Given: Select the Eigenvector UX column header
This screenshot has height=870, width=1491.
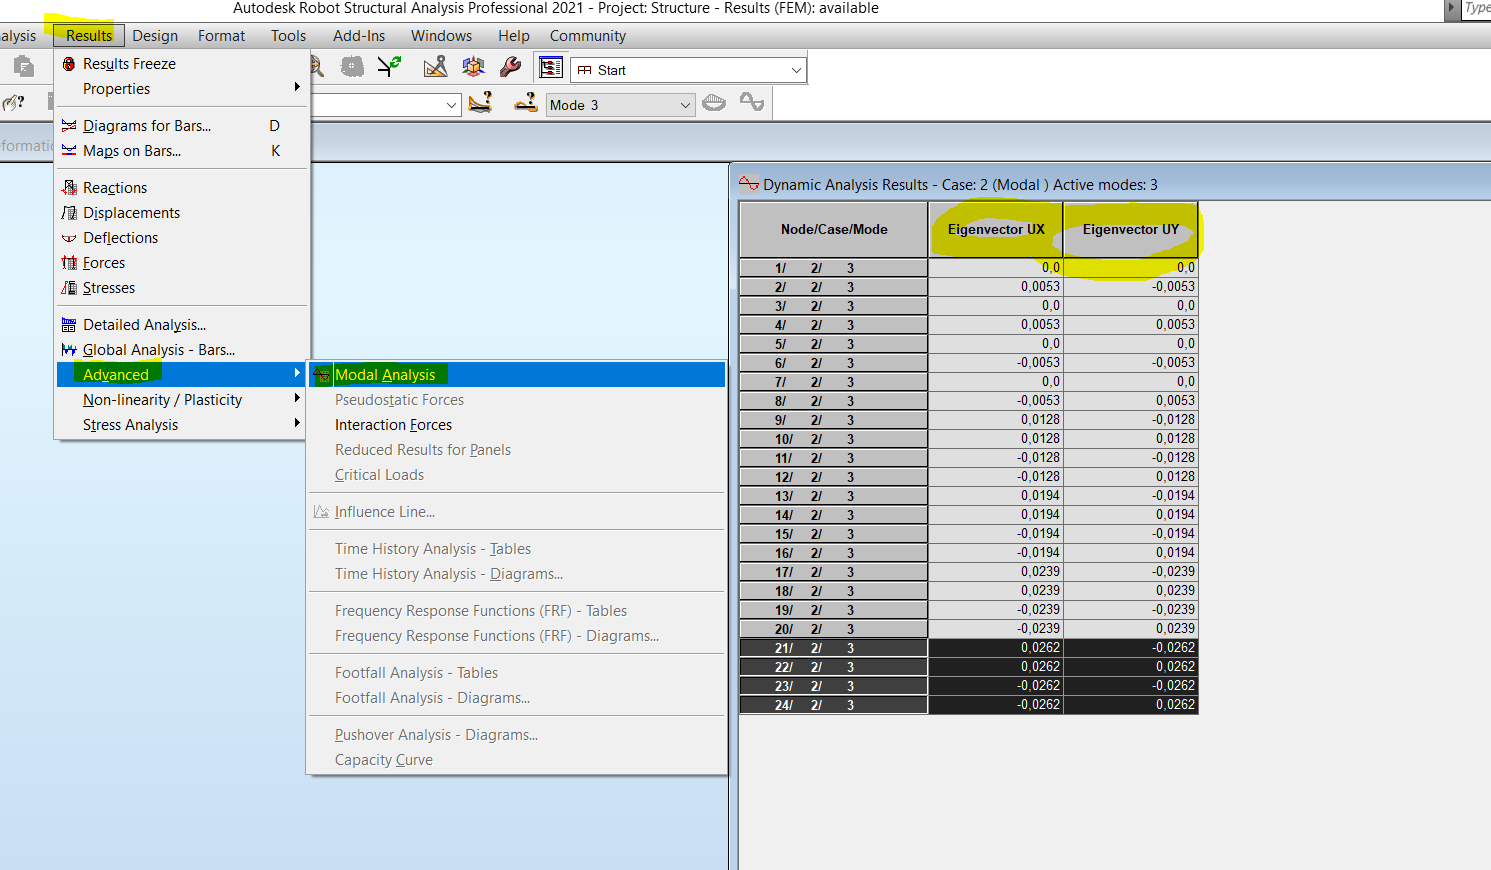Looking at the screenshot, I should click(x=995, y=229).
